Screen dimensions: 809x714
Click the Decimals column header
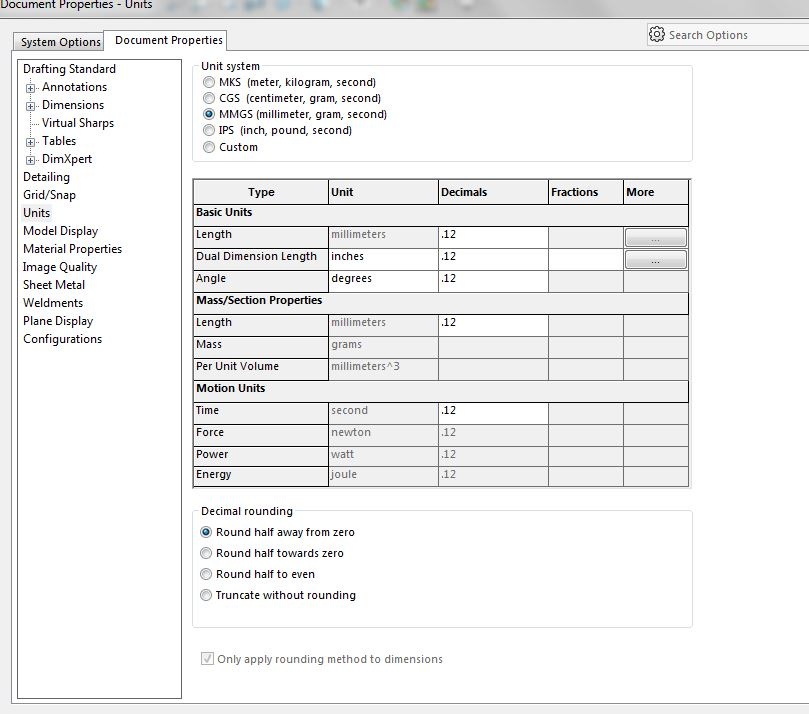[x=493, y=192]
